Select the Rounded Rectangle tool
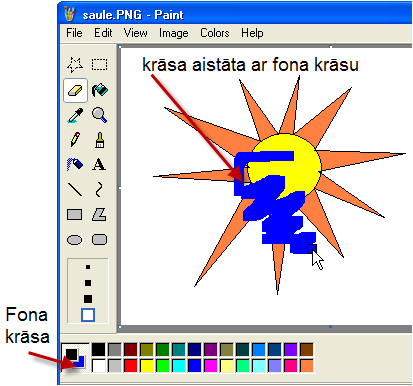The width and height of the screenshot is (413, 386). pos(99,239)
